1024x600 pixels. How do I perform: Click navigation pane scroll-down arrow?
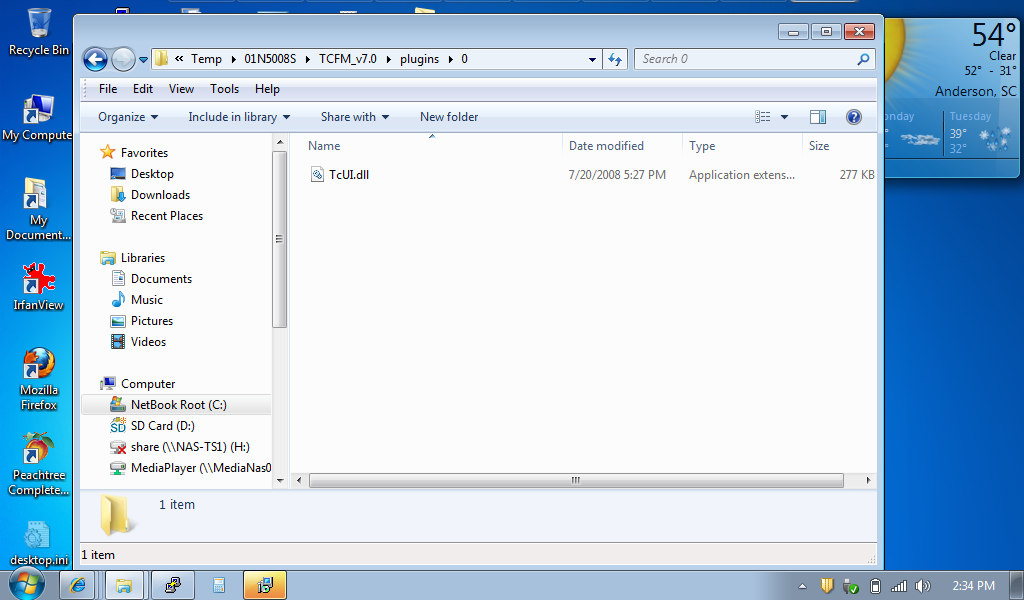(x=280, y=481)
